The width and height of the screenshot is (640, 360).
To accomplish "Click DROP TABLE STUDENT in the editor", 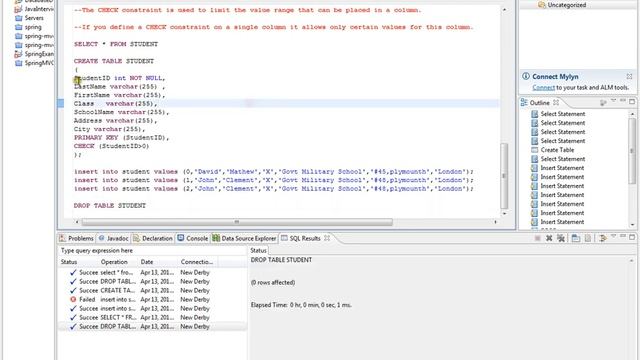I will tap(110, 206).
